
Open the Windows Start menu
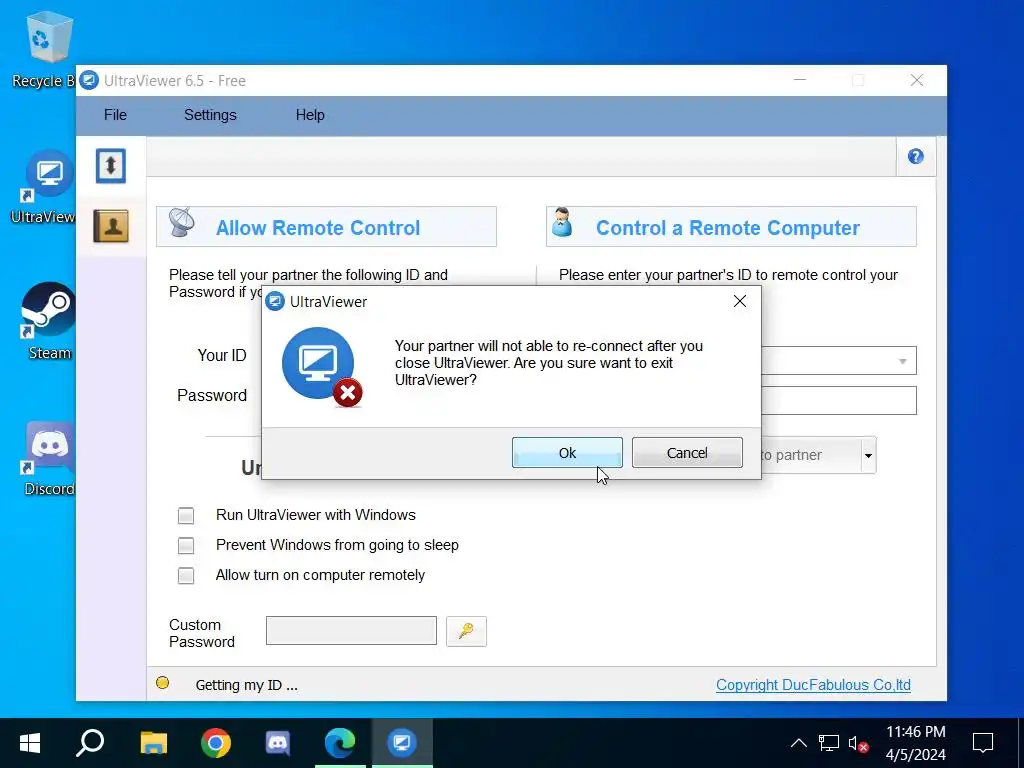coord(30,743)
